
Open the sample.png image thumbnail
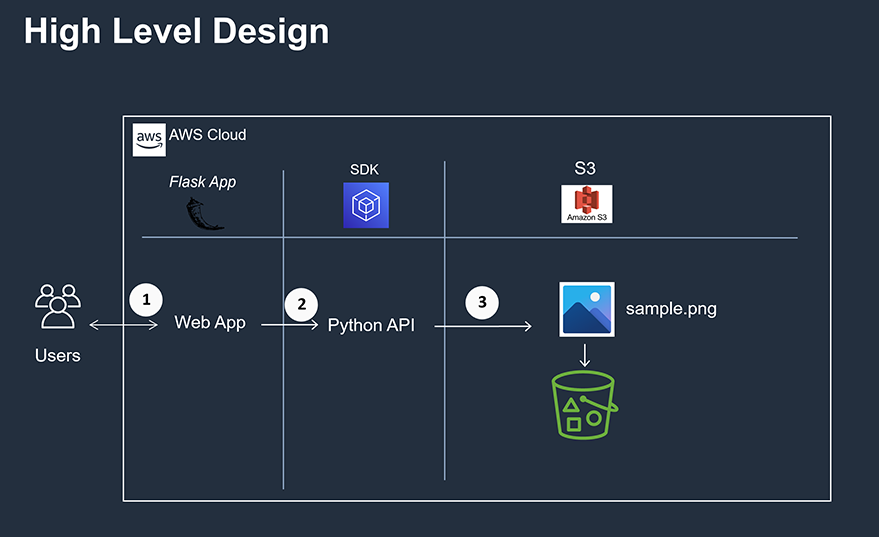[x=587, y=309]
